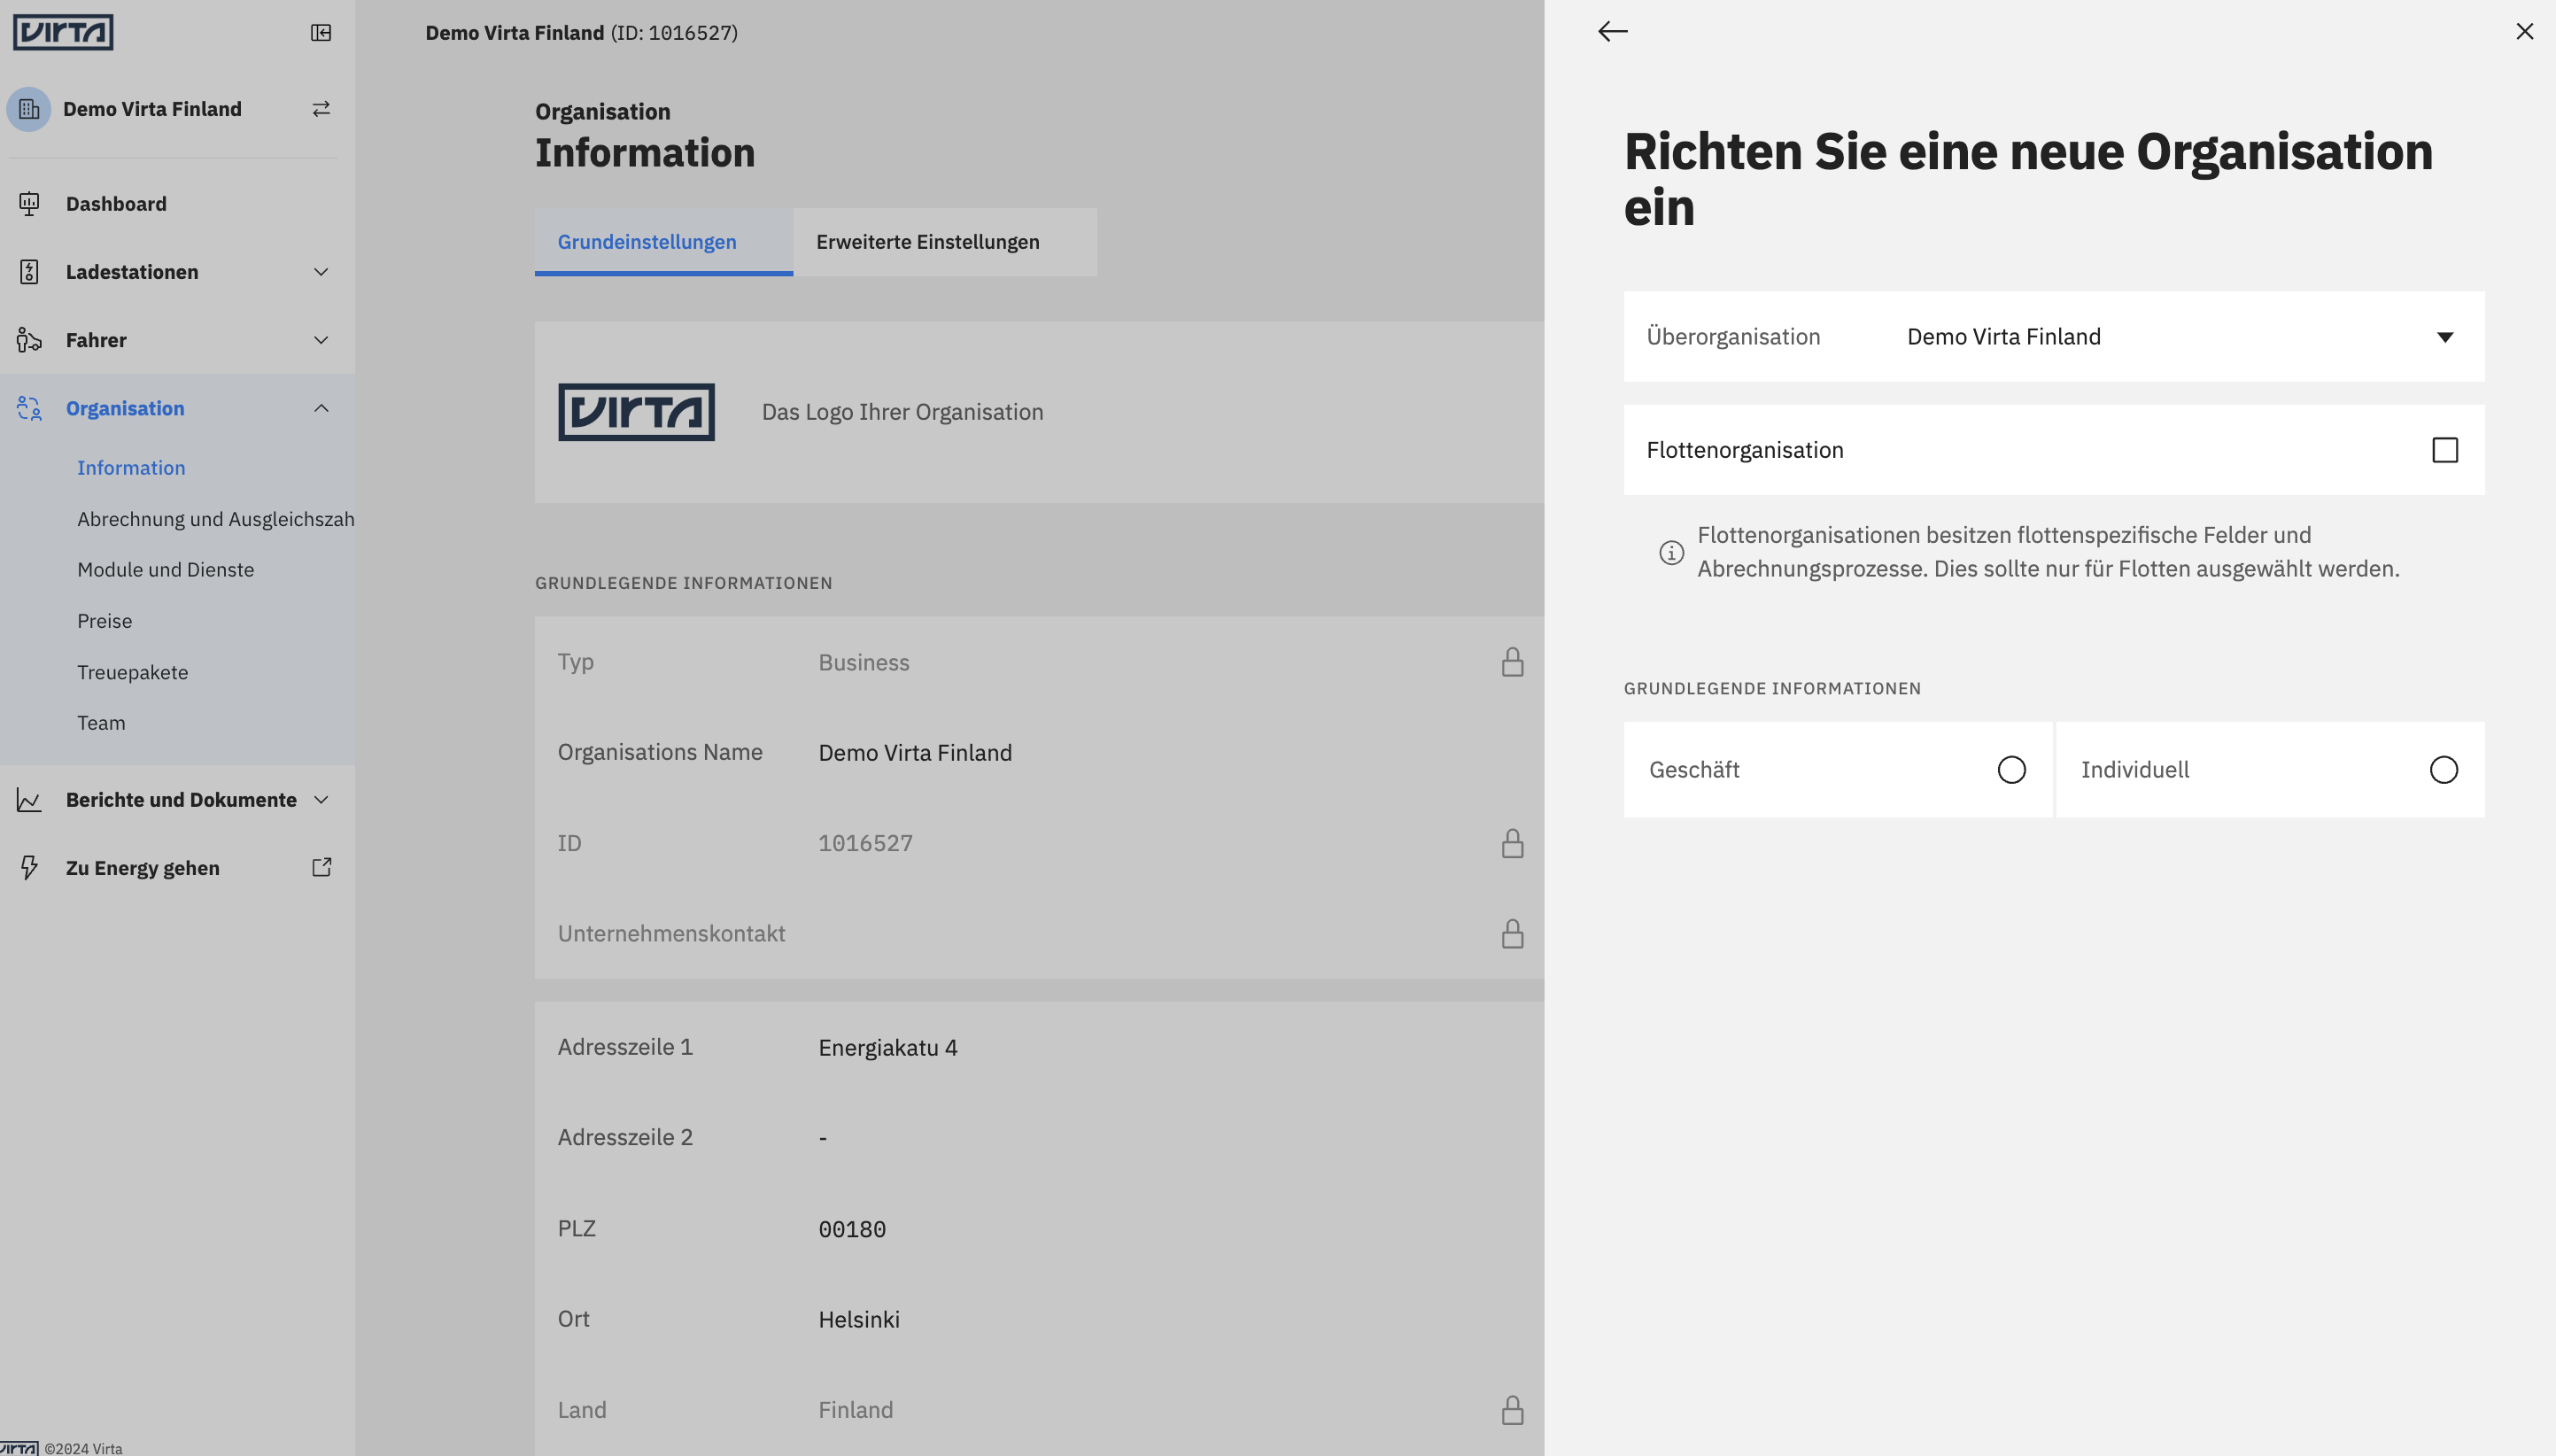
Task: Click the Adresszeile 1 value Energiakatu 4
Action: click(x=888, y=1048)
